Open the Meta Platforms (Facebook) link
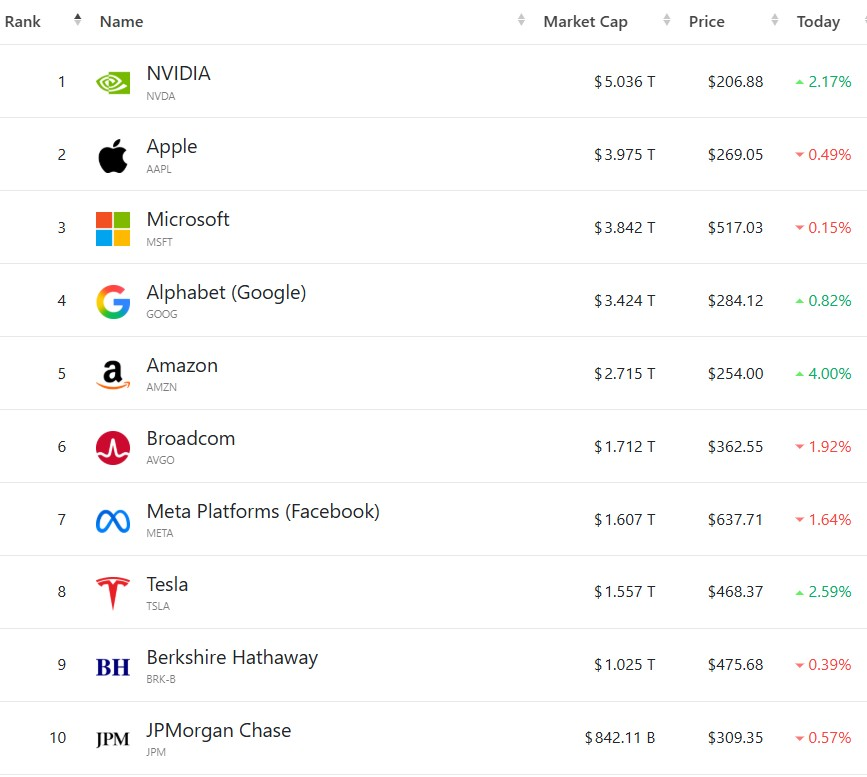867x777 pixels. [263, 511]
